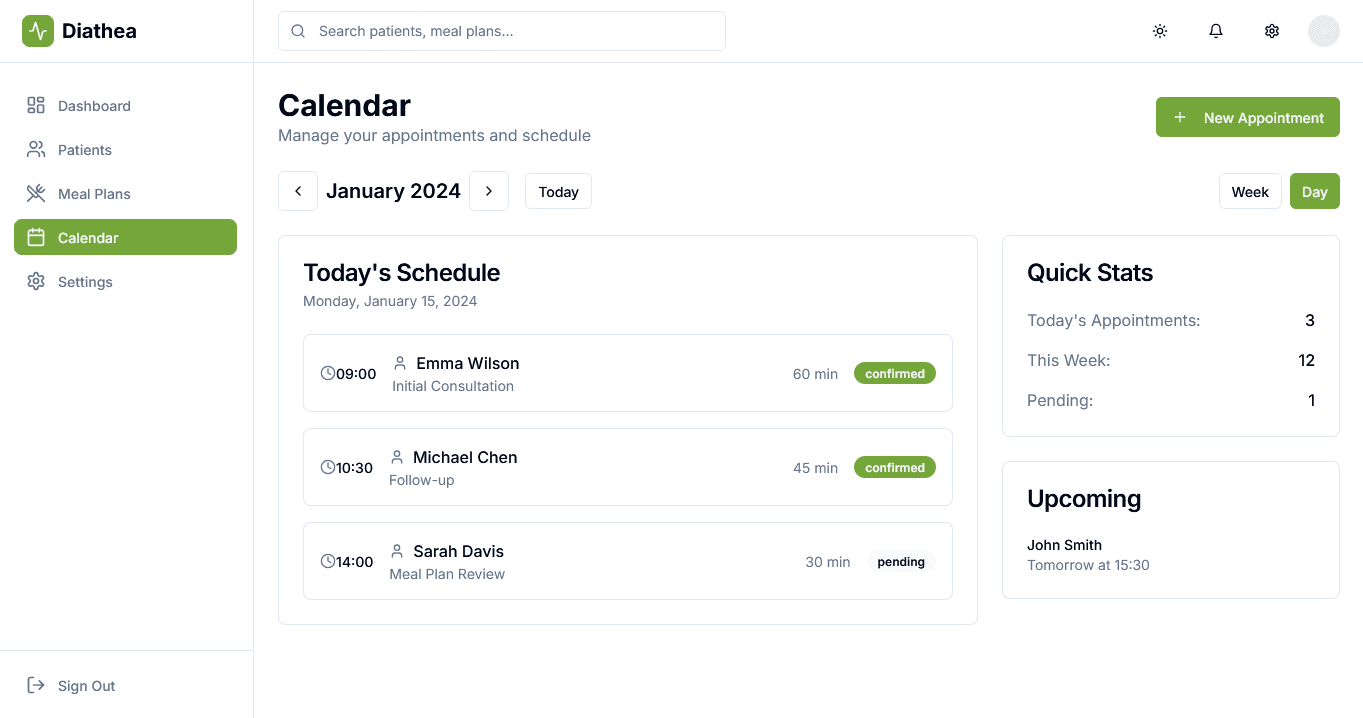Click the search patients input field
The image size is (1363, 718).
pos(501,31)
